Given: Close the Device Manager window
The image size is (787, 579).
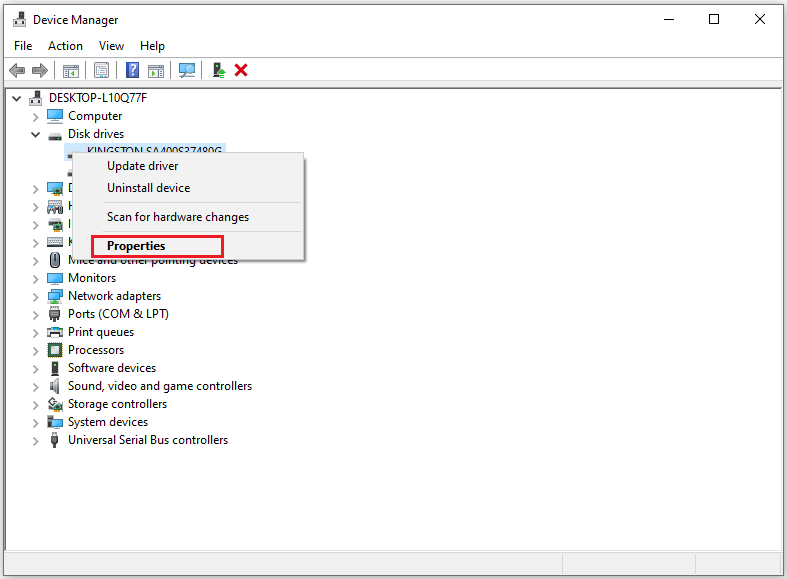Looking at the screenshot, I should coord(759,20).
